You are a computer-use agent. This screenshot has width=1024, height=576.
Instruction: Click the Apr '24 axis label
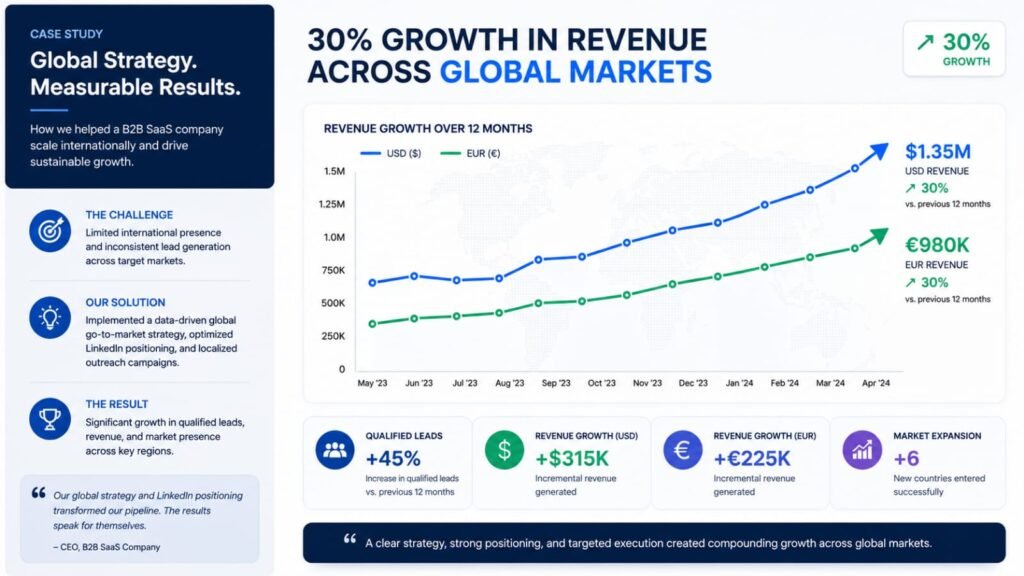click(876, 383)
